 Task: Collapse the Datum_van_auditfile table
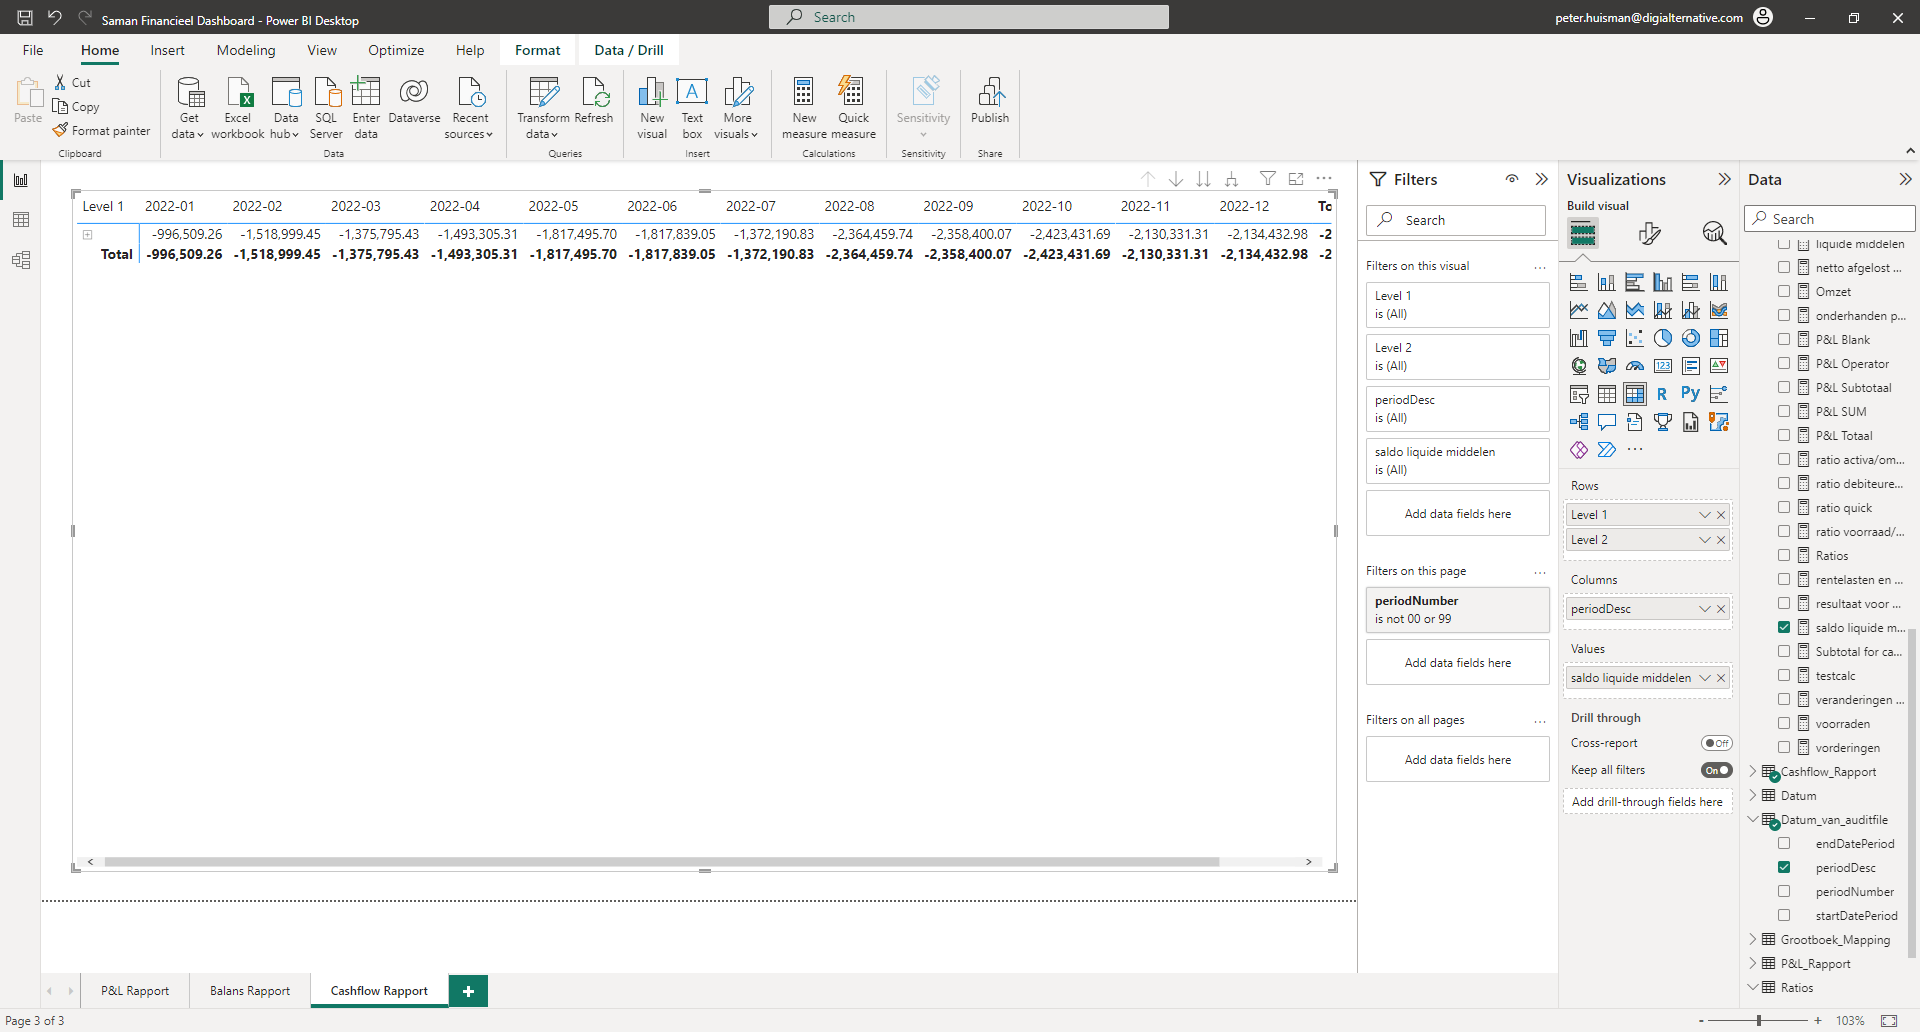(x=1753, y=819)
